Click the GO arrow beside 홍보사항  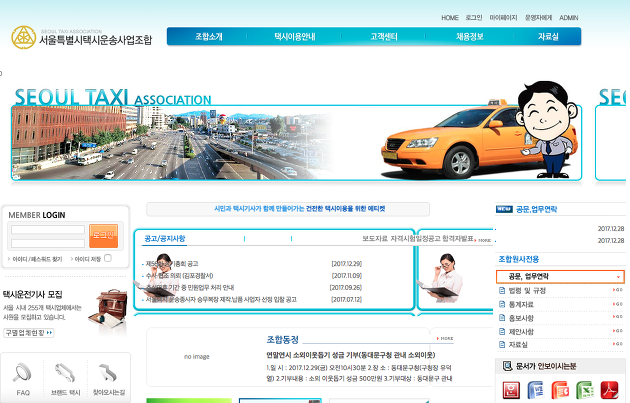(618, 317)
